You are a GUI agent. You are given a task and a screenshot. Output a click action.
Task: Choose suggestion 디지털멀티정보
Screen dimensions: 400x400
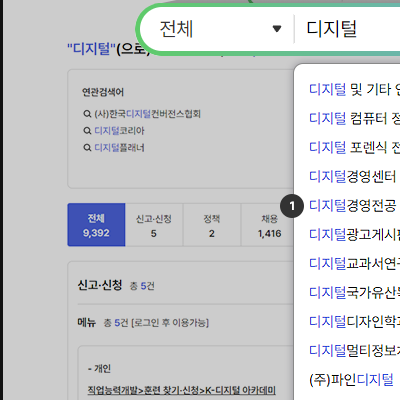pyautogui.click(x=354, y=350)
